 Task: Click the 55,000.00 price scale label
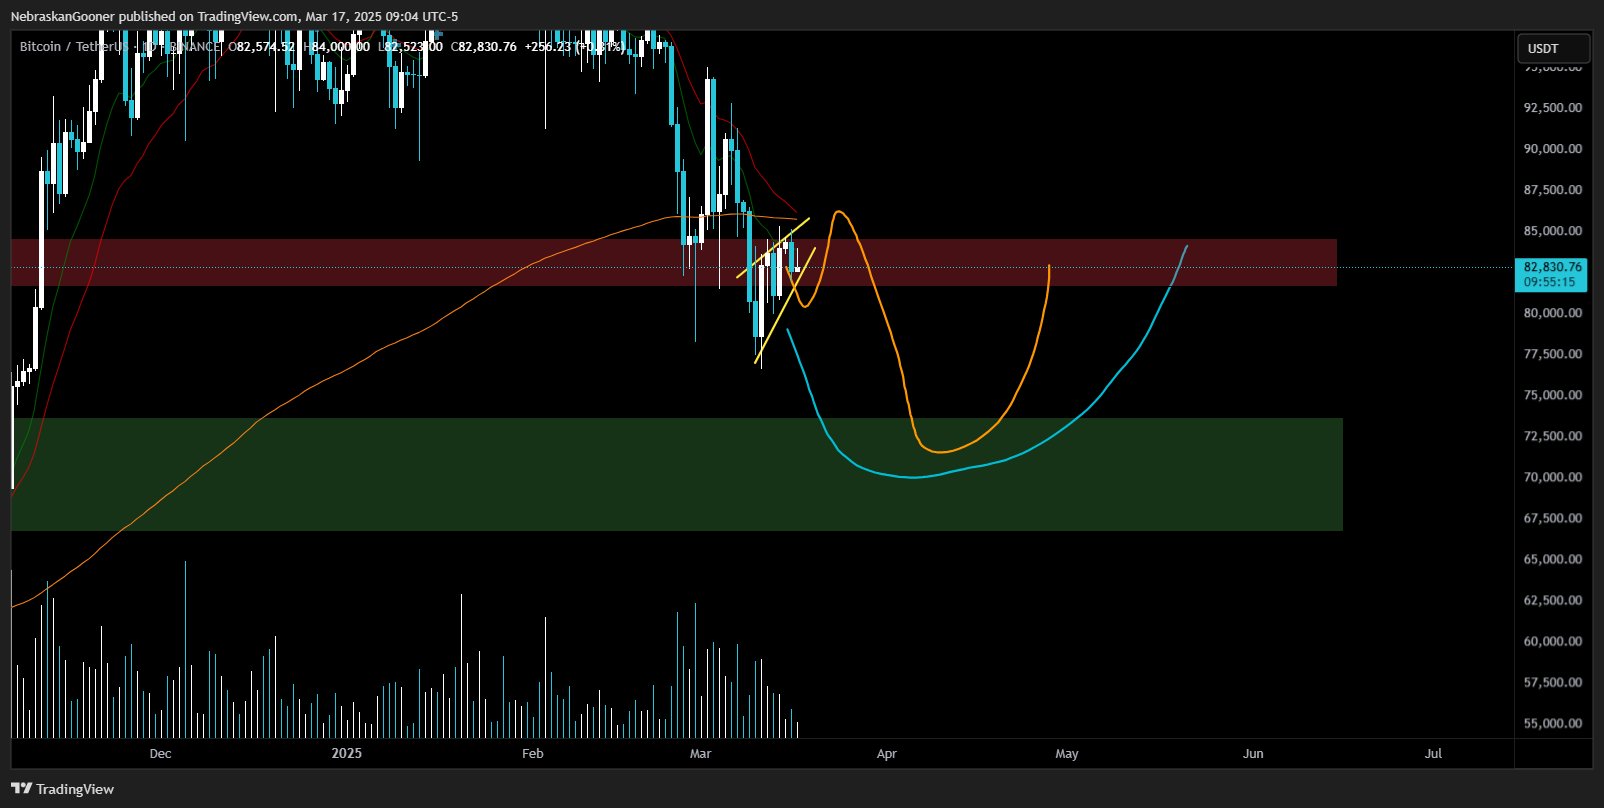pos(1552,723)
